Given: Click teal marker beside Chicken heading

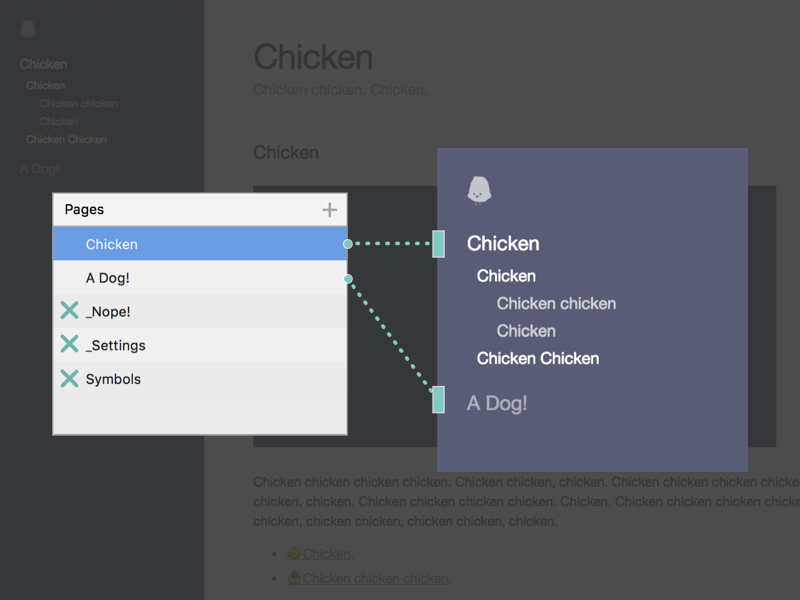Looking at the screenshot, I should point(438,244).
